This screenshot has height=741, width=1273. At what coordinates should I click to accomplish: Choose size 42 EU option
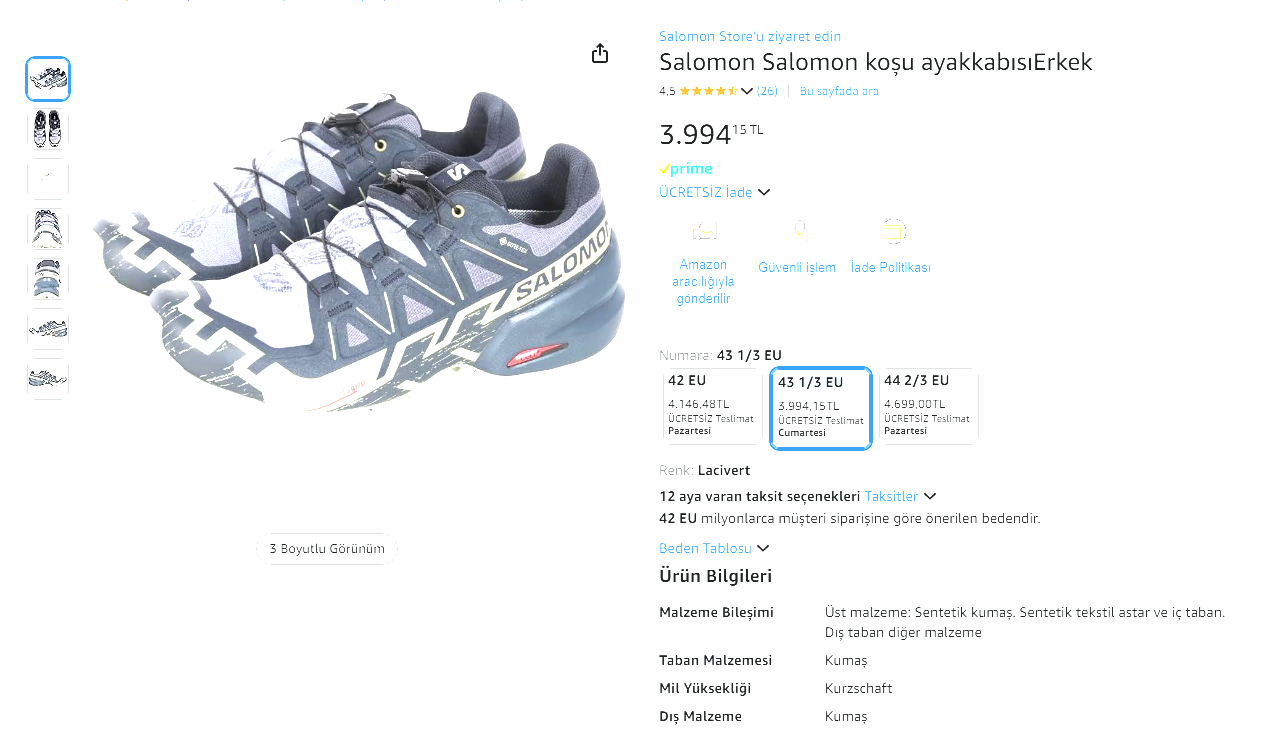[712, 406]
